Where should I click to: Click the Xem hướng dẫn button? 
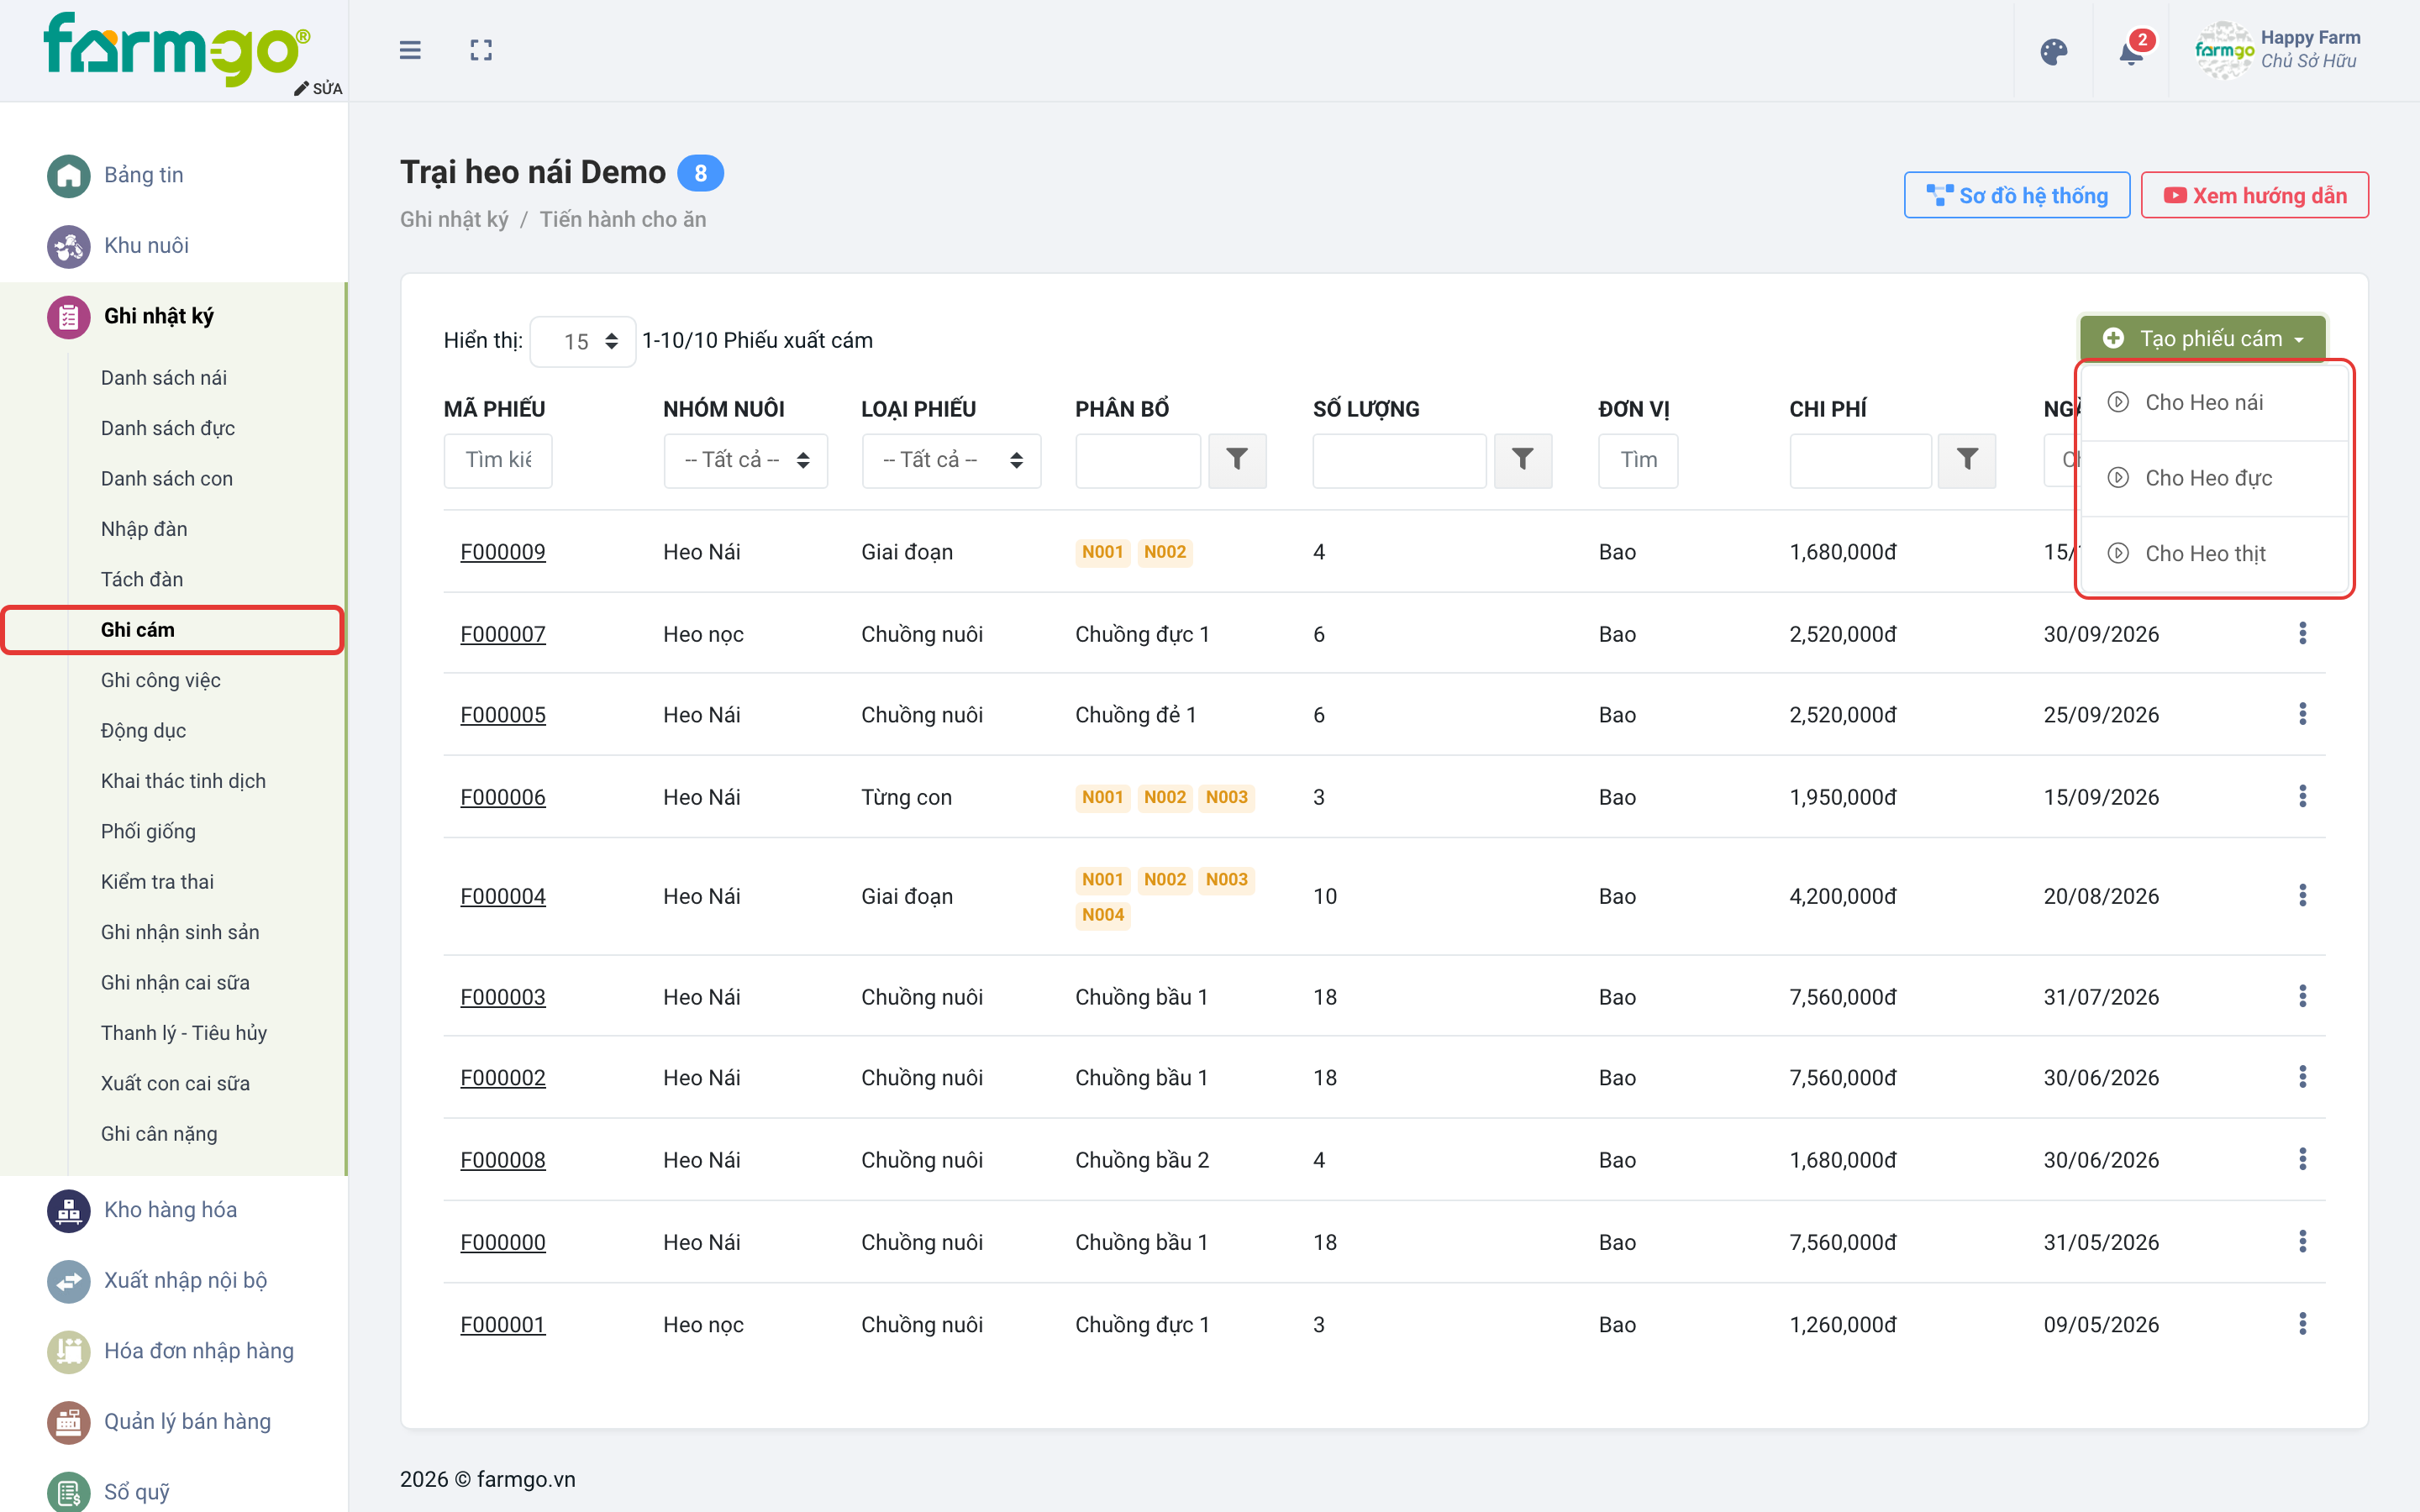tap(2254, 196)
